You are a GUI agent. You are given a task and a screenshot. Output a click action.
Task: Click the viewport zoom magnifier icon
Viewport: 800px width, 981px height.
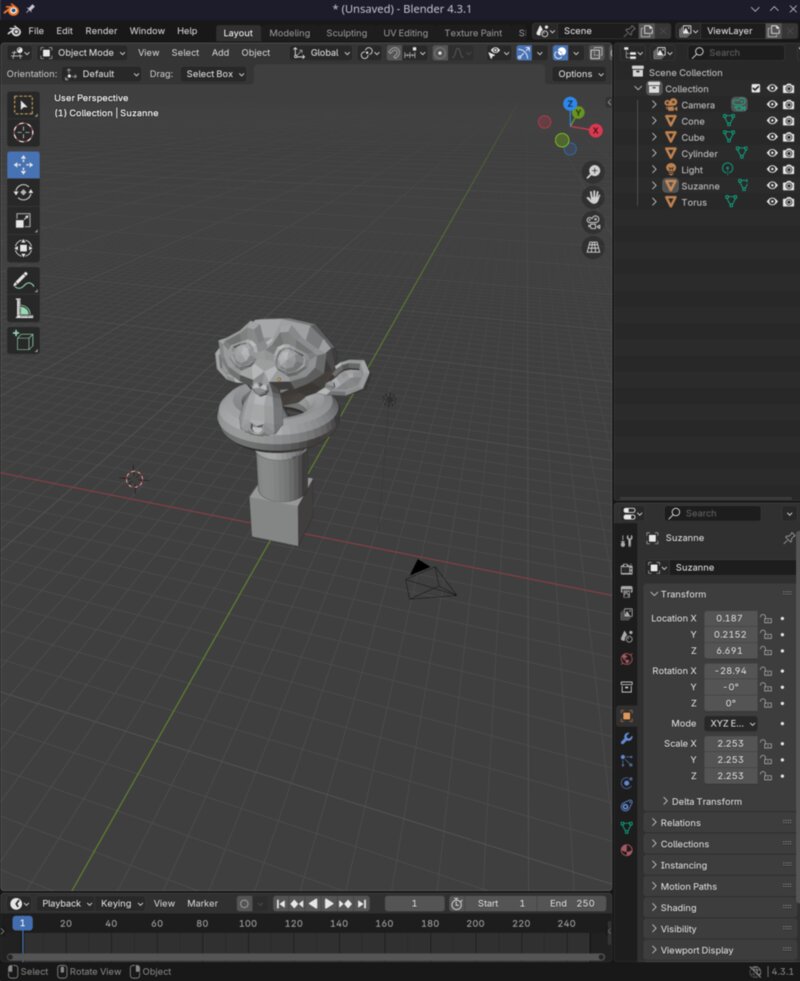click(593, 171)
